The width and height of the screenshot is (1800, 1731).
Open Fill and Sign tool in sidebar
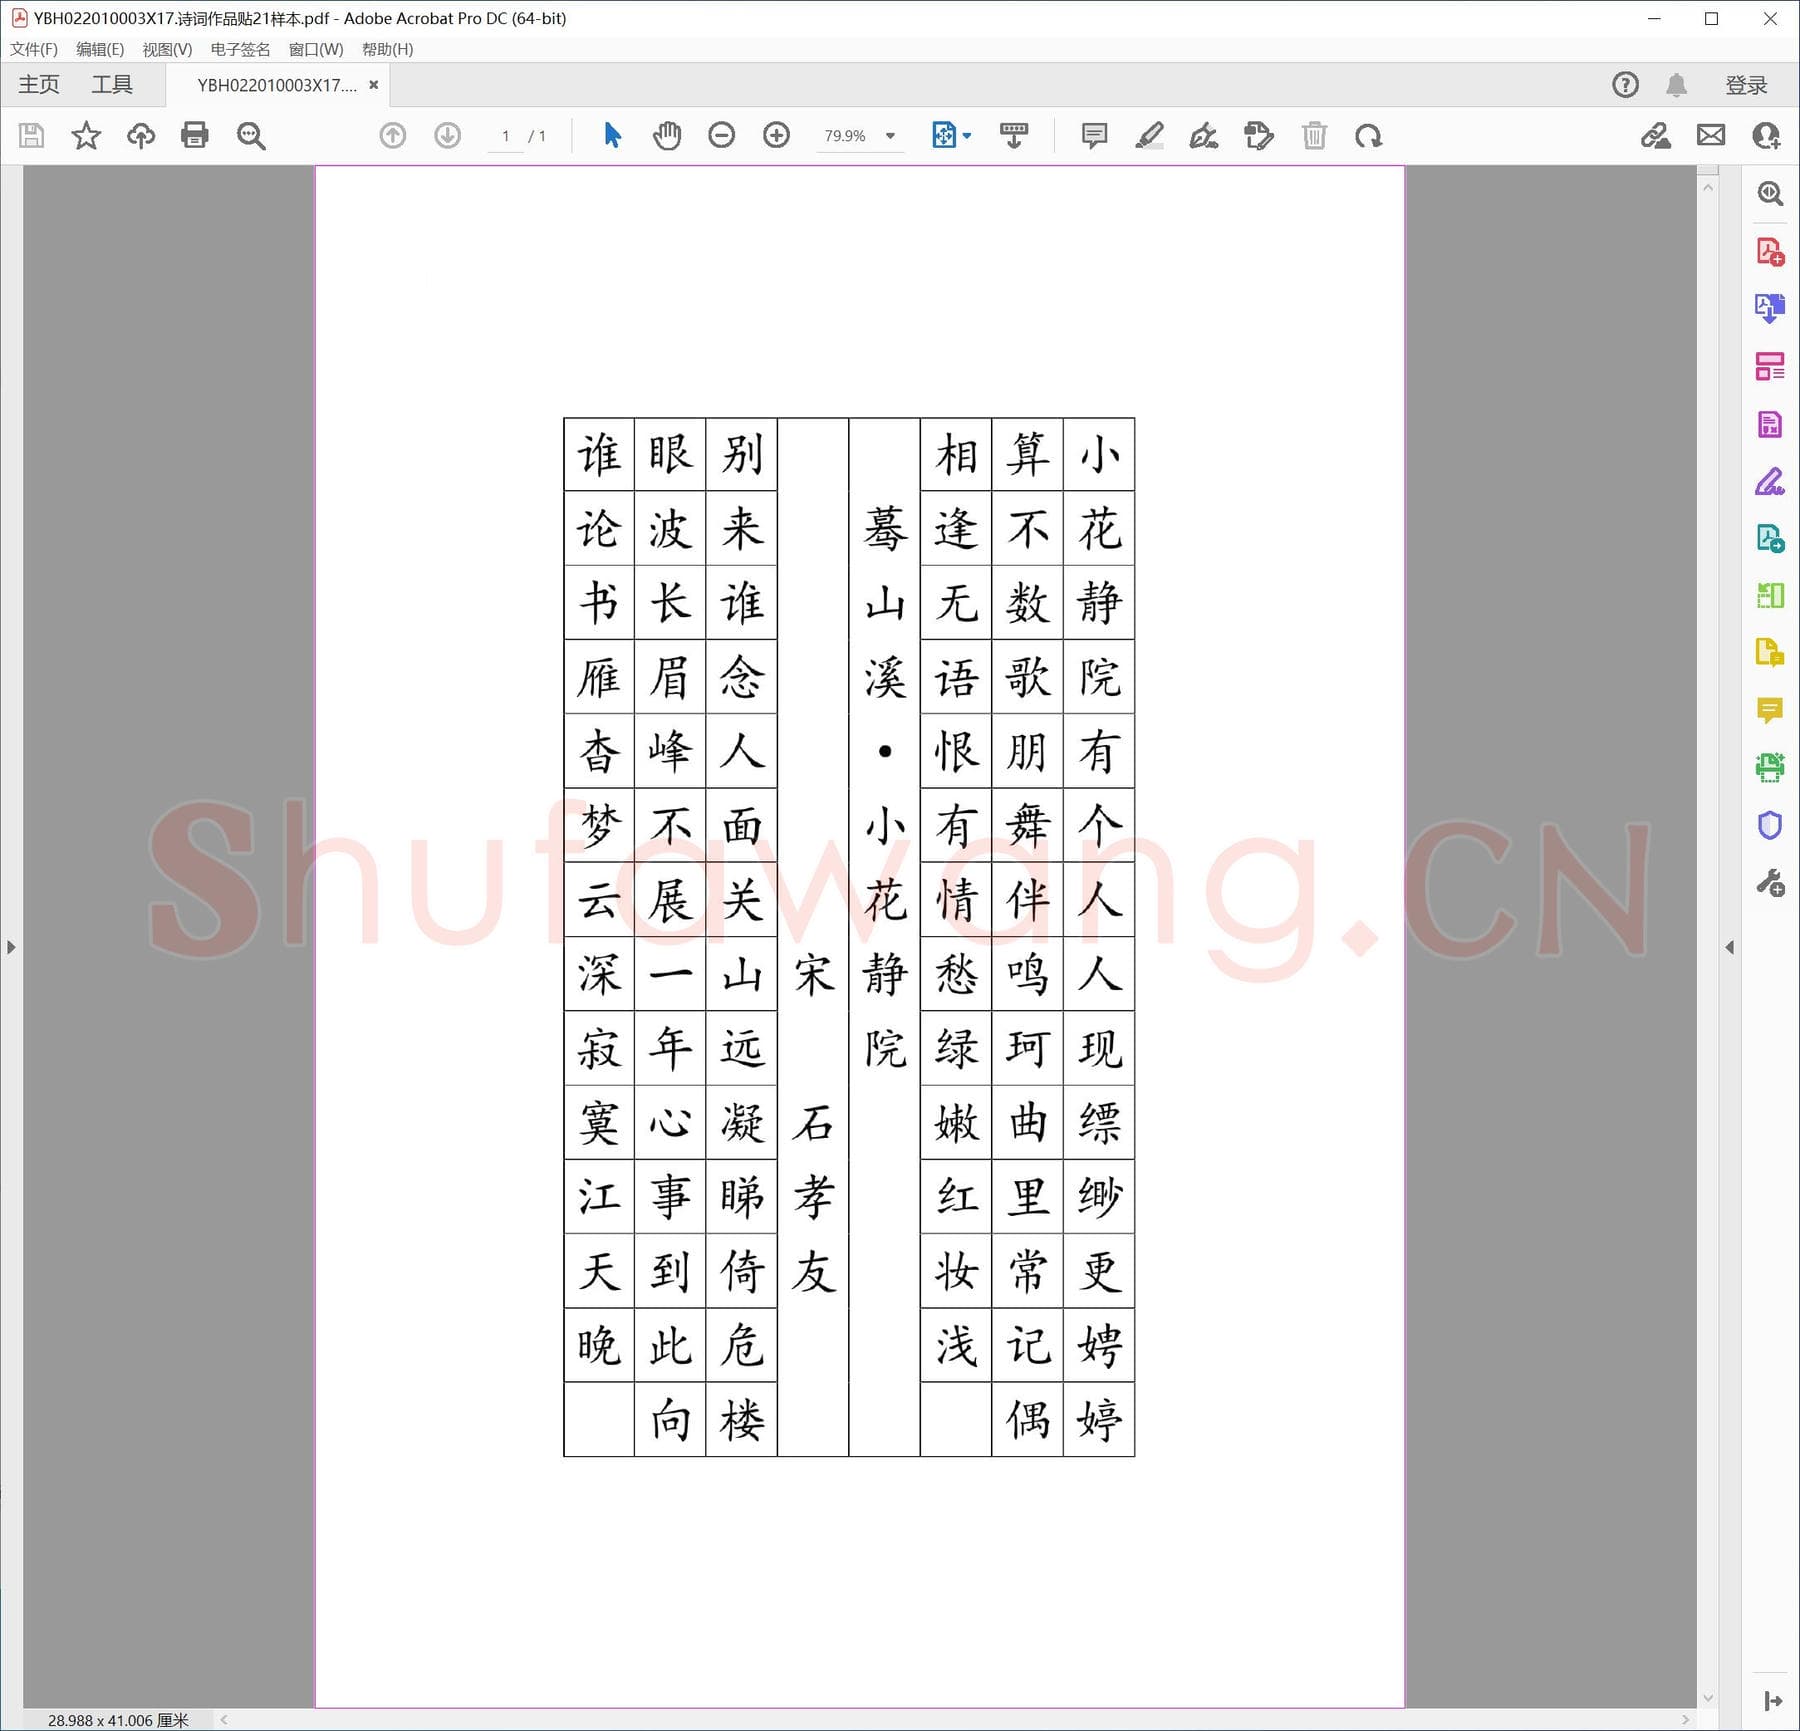[1770, 482]
